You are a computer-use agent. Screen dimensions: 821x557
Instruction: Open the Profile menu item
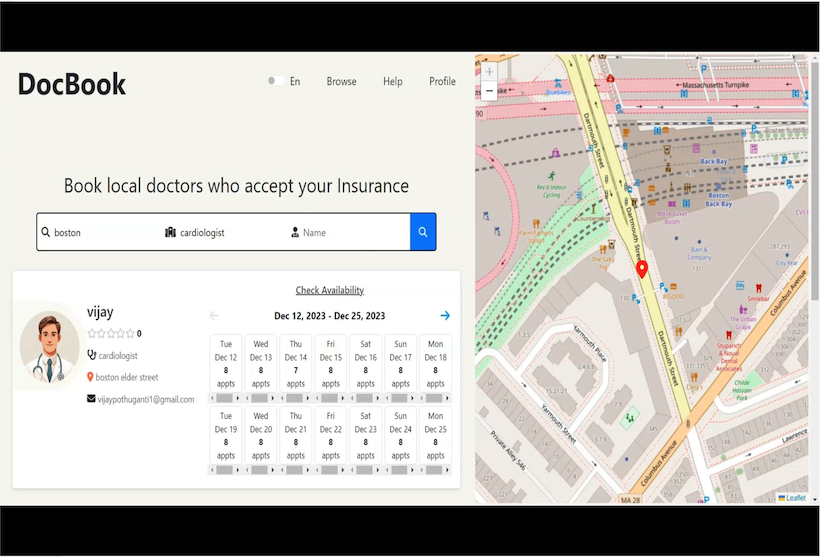pyautogui.click(x=442, y=81)
